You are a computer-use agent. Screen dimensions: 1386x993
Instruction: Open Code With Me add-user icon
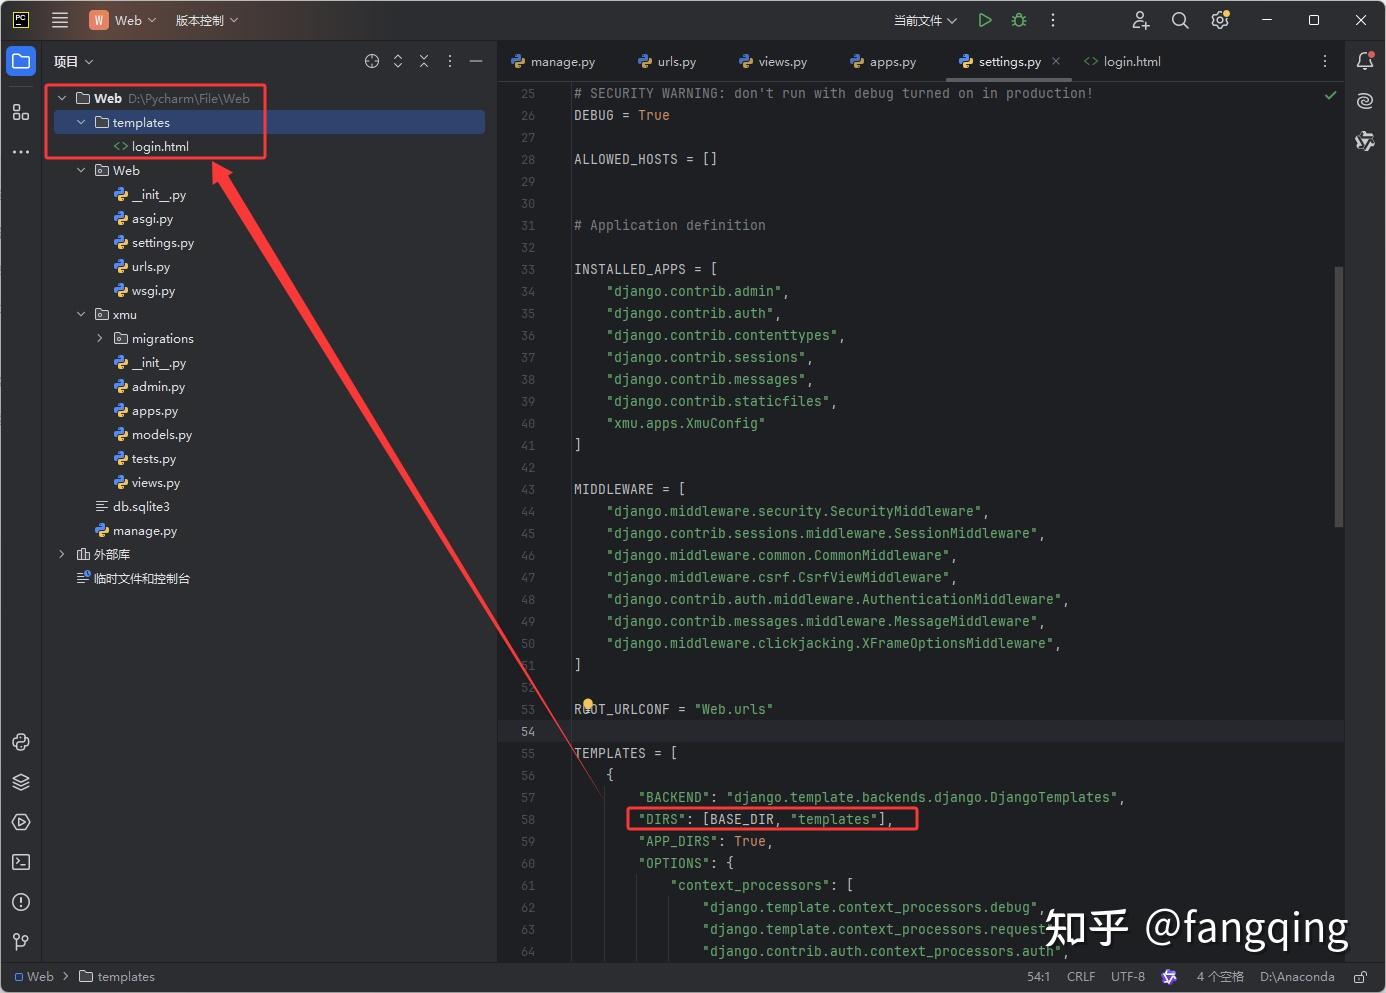pyautogui.click(x=1140, y=20)
